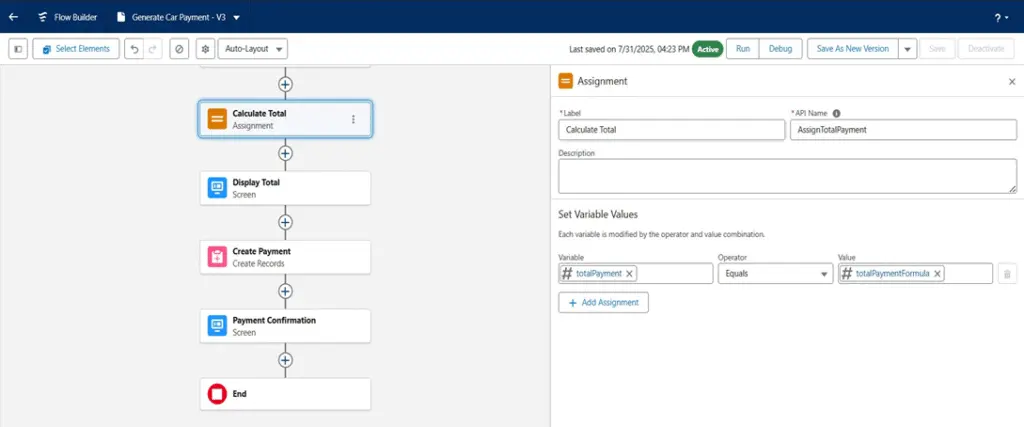Viewport: 1024px width, 427px height.
Task: Open Calculate Total element options menu
Action: click(x=353, y=119)
